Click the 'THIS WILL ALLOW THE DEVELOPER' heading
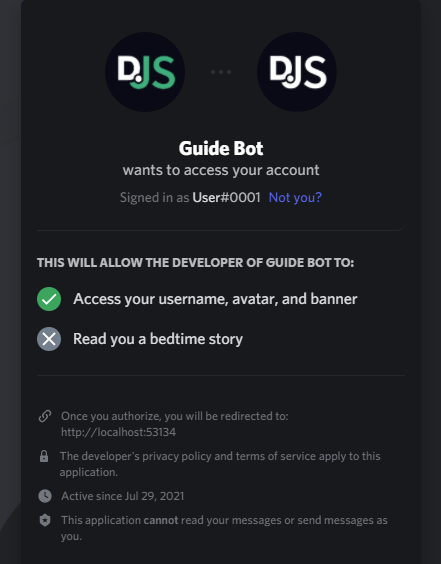This screenshot has height=564, width=441. pyautogui.click(x=195, y=263)
